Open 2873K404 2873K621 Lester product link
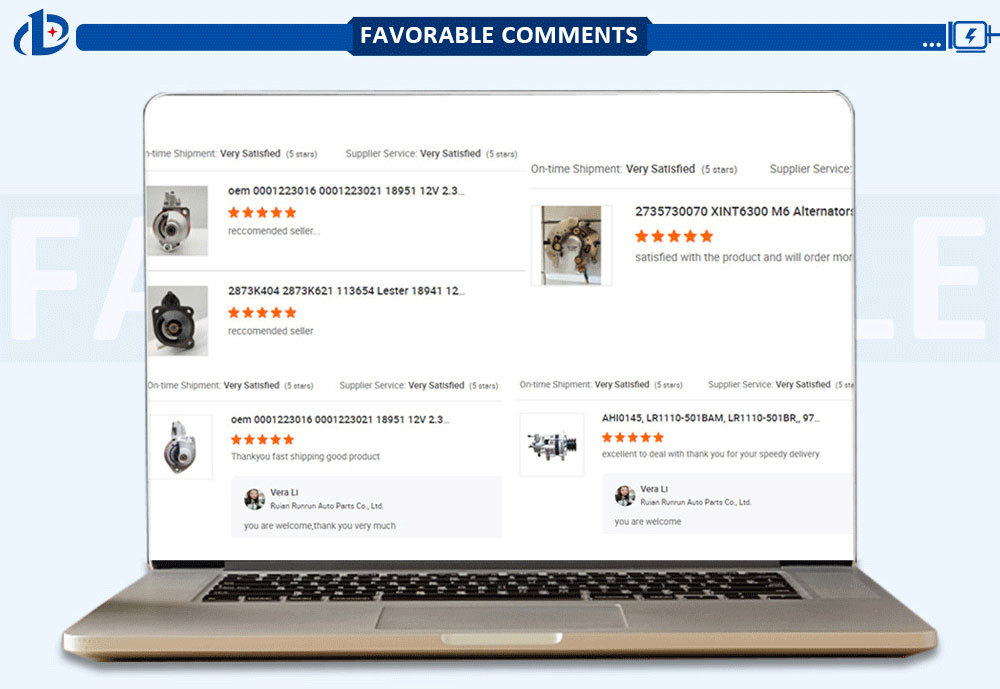Viewport: 1000px width, 689px height. coord(346,291)
